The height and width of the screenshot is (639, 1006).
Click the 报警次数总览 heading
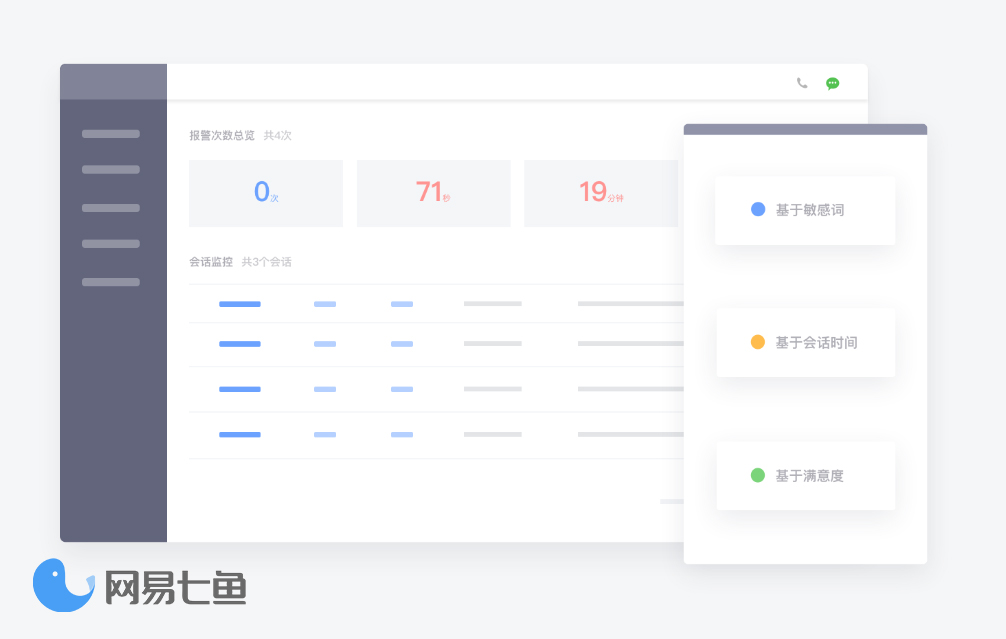pyautogui.click(x=222, y=135)
